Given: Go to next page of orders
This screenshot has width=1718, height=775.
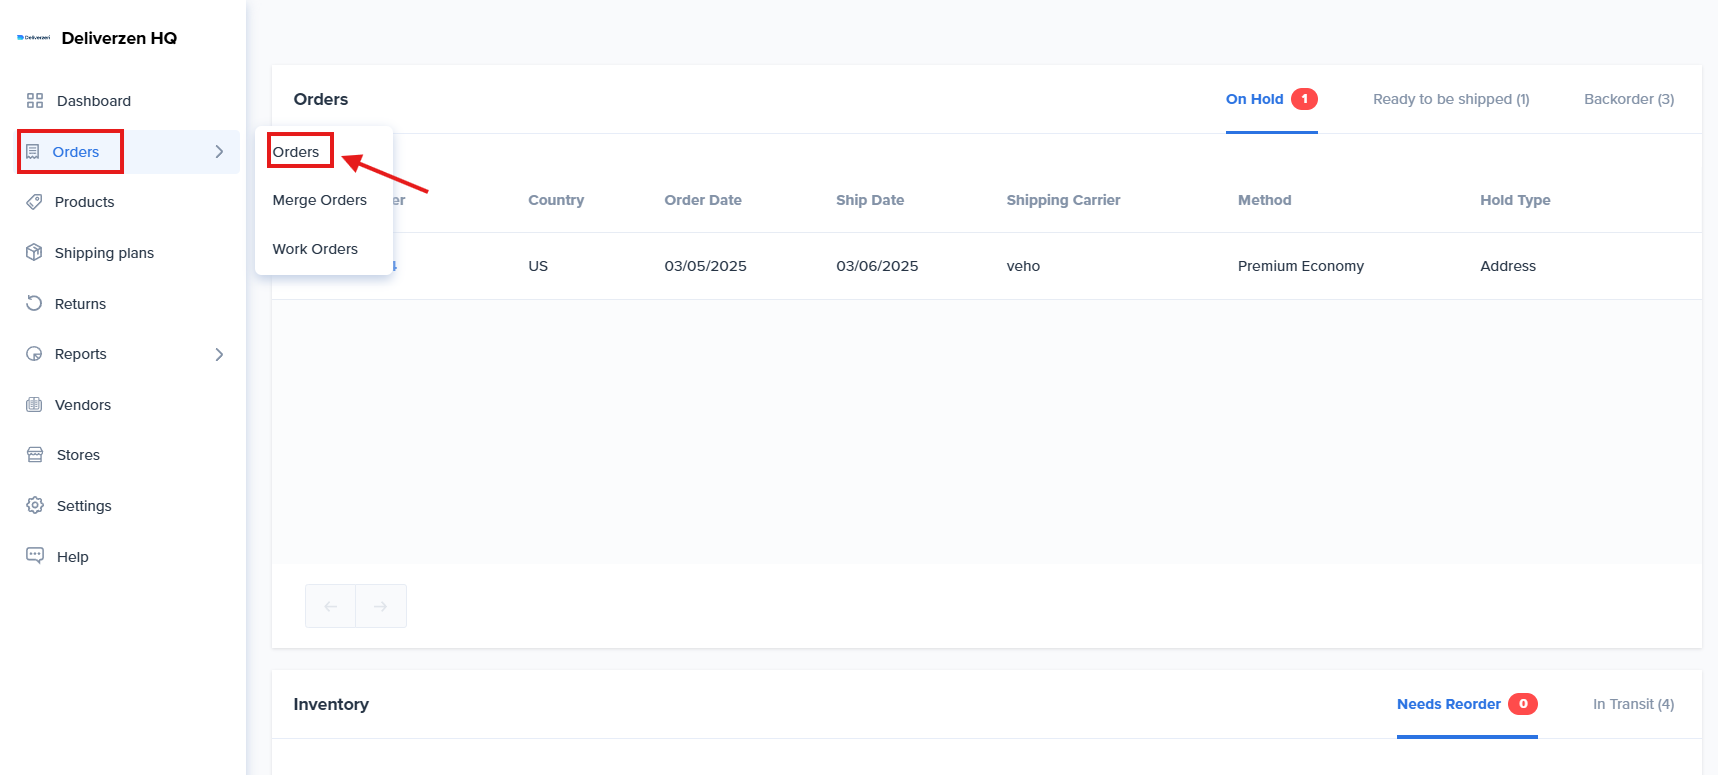Looking at the screenshot, I should pos(381,606).
